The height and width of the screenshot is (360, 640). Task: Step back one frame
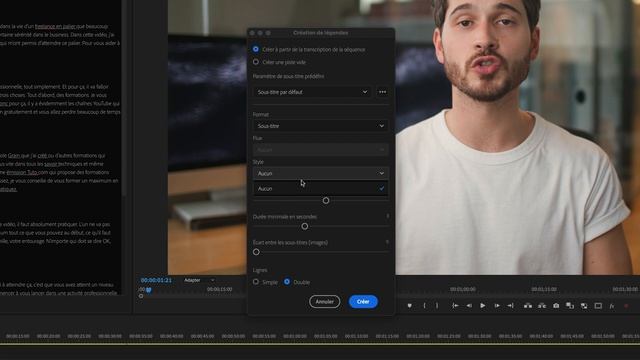(x=469, y=306)
